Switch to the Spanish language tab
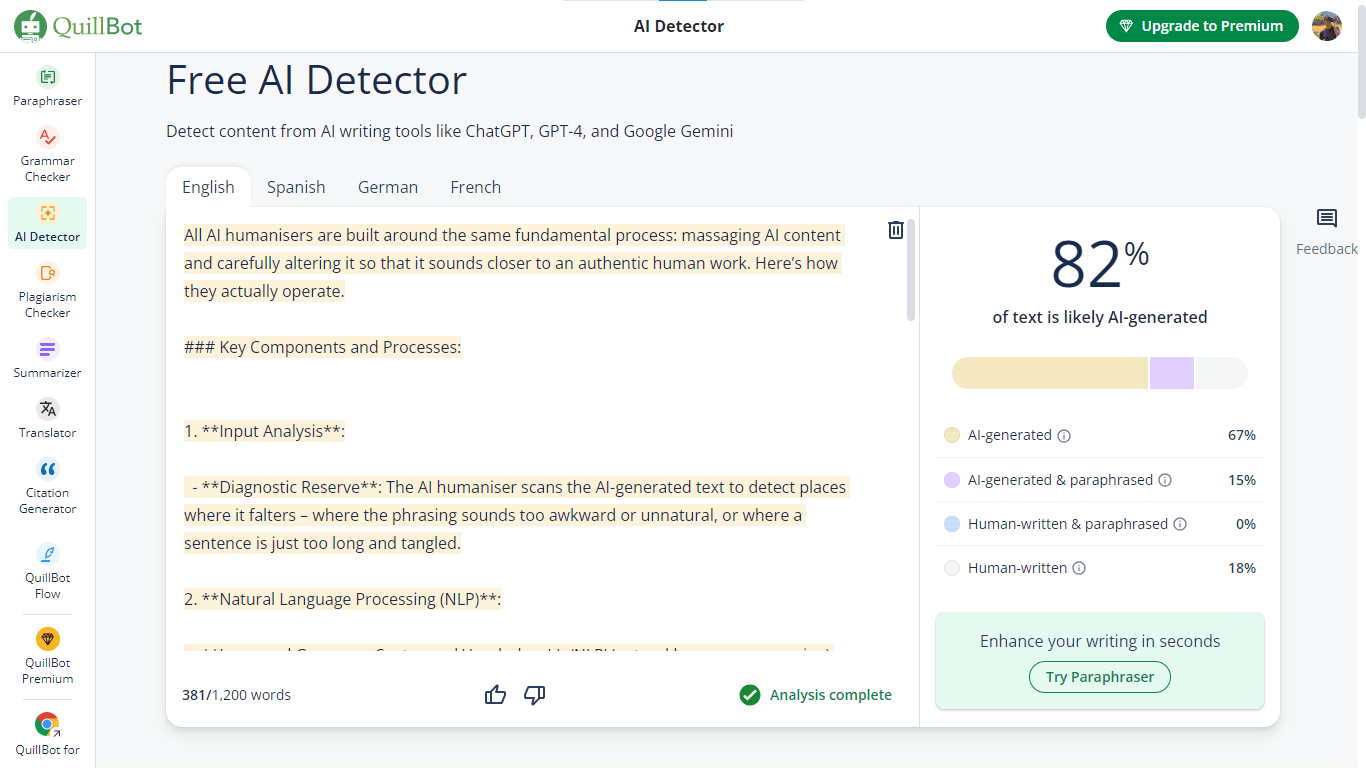The height and width of the screenshot is (768, 1366). (x=296, y=187)
